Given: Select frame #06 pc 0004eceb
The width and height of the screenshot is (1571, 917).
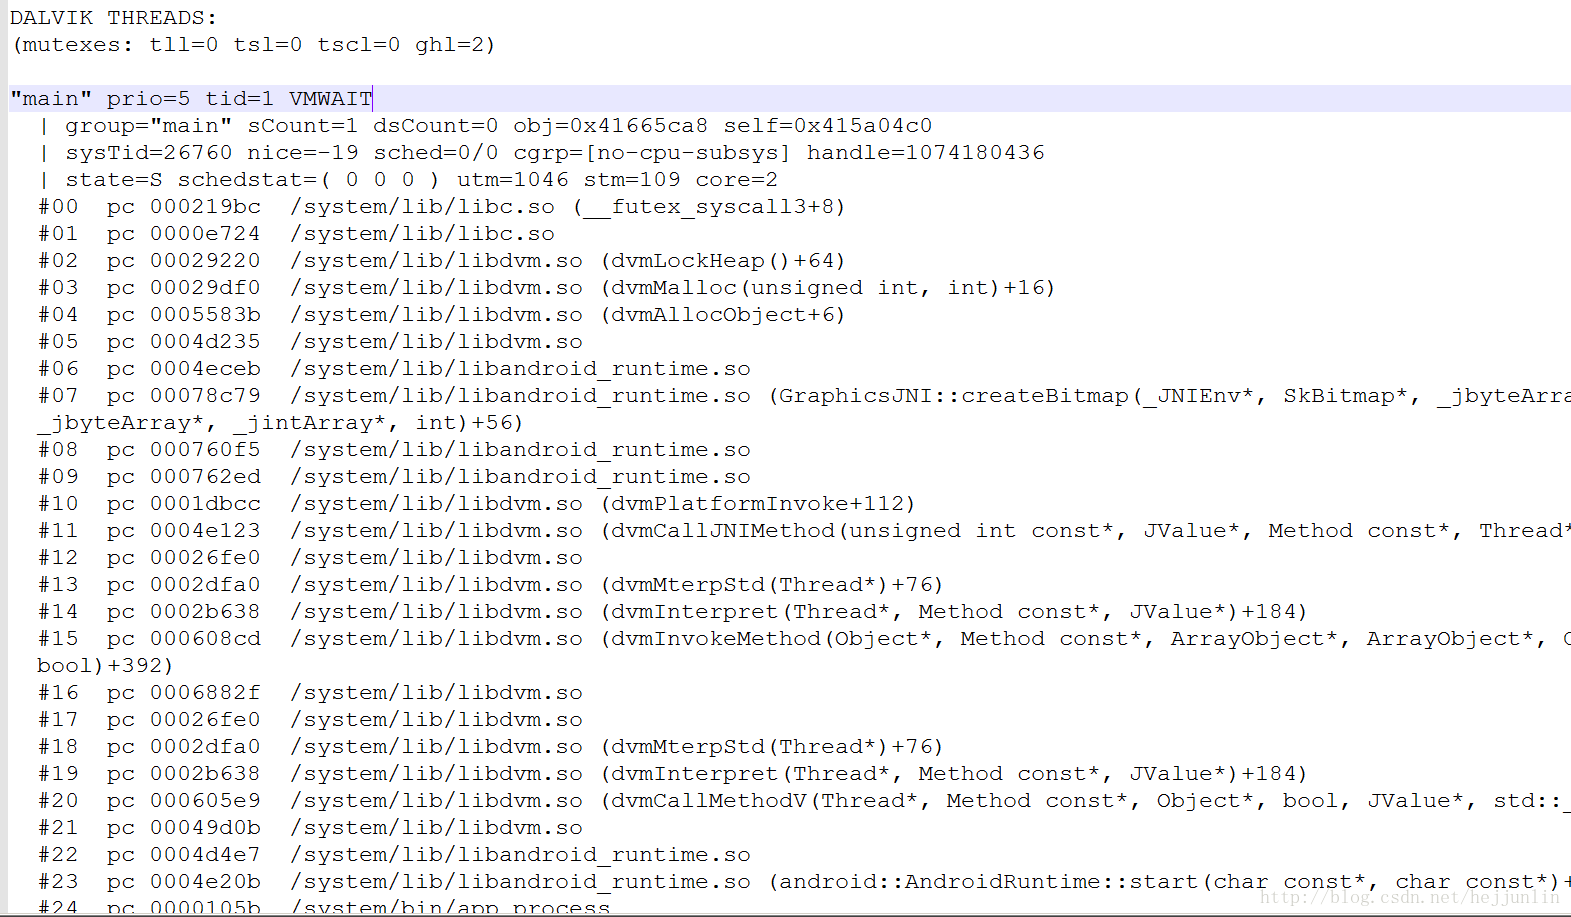Looking at the screenshot, I should [394, 369].
